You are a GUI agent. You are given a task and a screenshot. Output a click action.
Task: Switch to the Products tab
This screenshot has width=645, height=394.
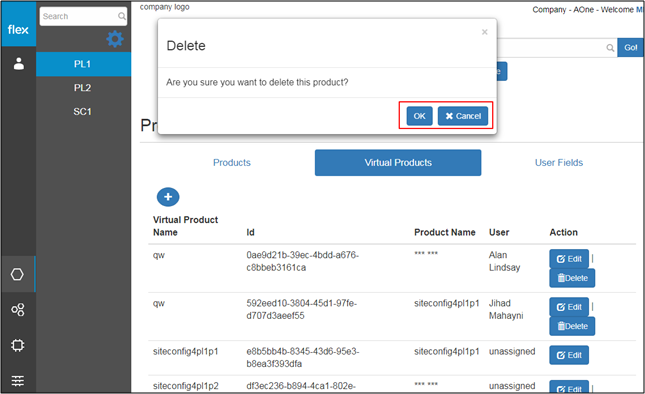click(232, 162)
